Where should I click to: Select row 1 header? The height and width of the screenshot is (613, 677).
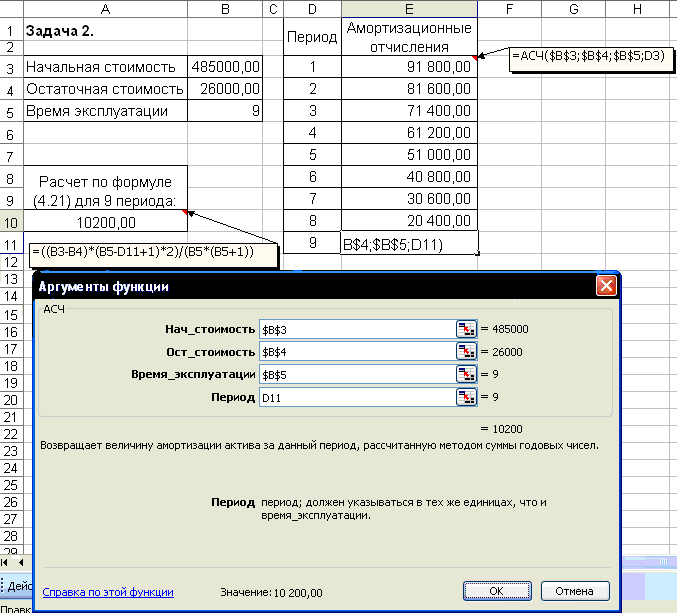coord(11,30)
